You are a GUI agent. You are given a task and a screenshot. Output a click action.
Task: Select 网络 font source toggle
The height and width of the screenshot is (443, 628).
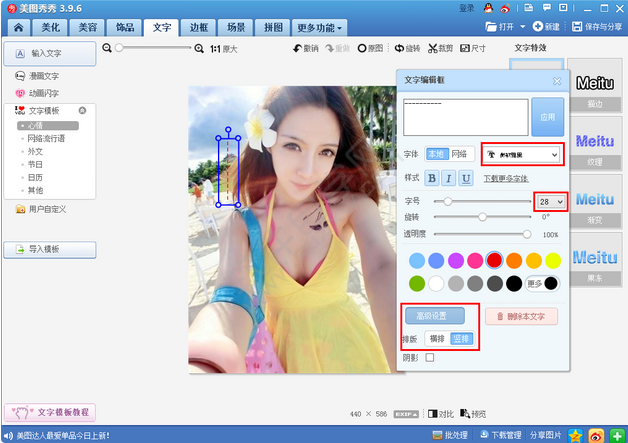pos(459,154)
